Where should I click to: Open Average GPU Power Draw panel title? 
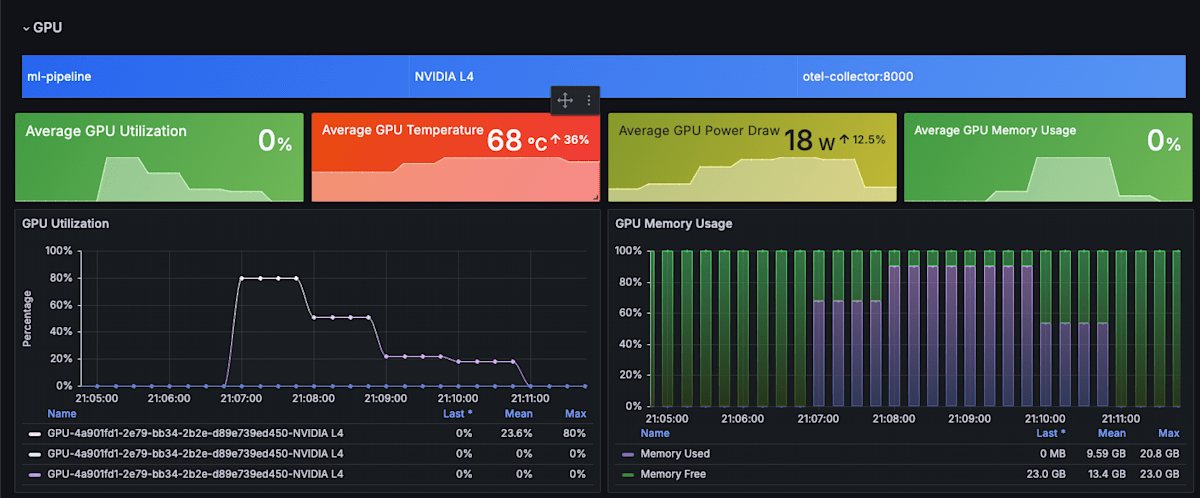click(698, 130)
